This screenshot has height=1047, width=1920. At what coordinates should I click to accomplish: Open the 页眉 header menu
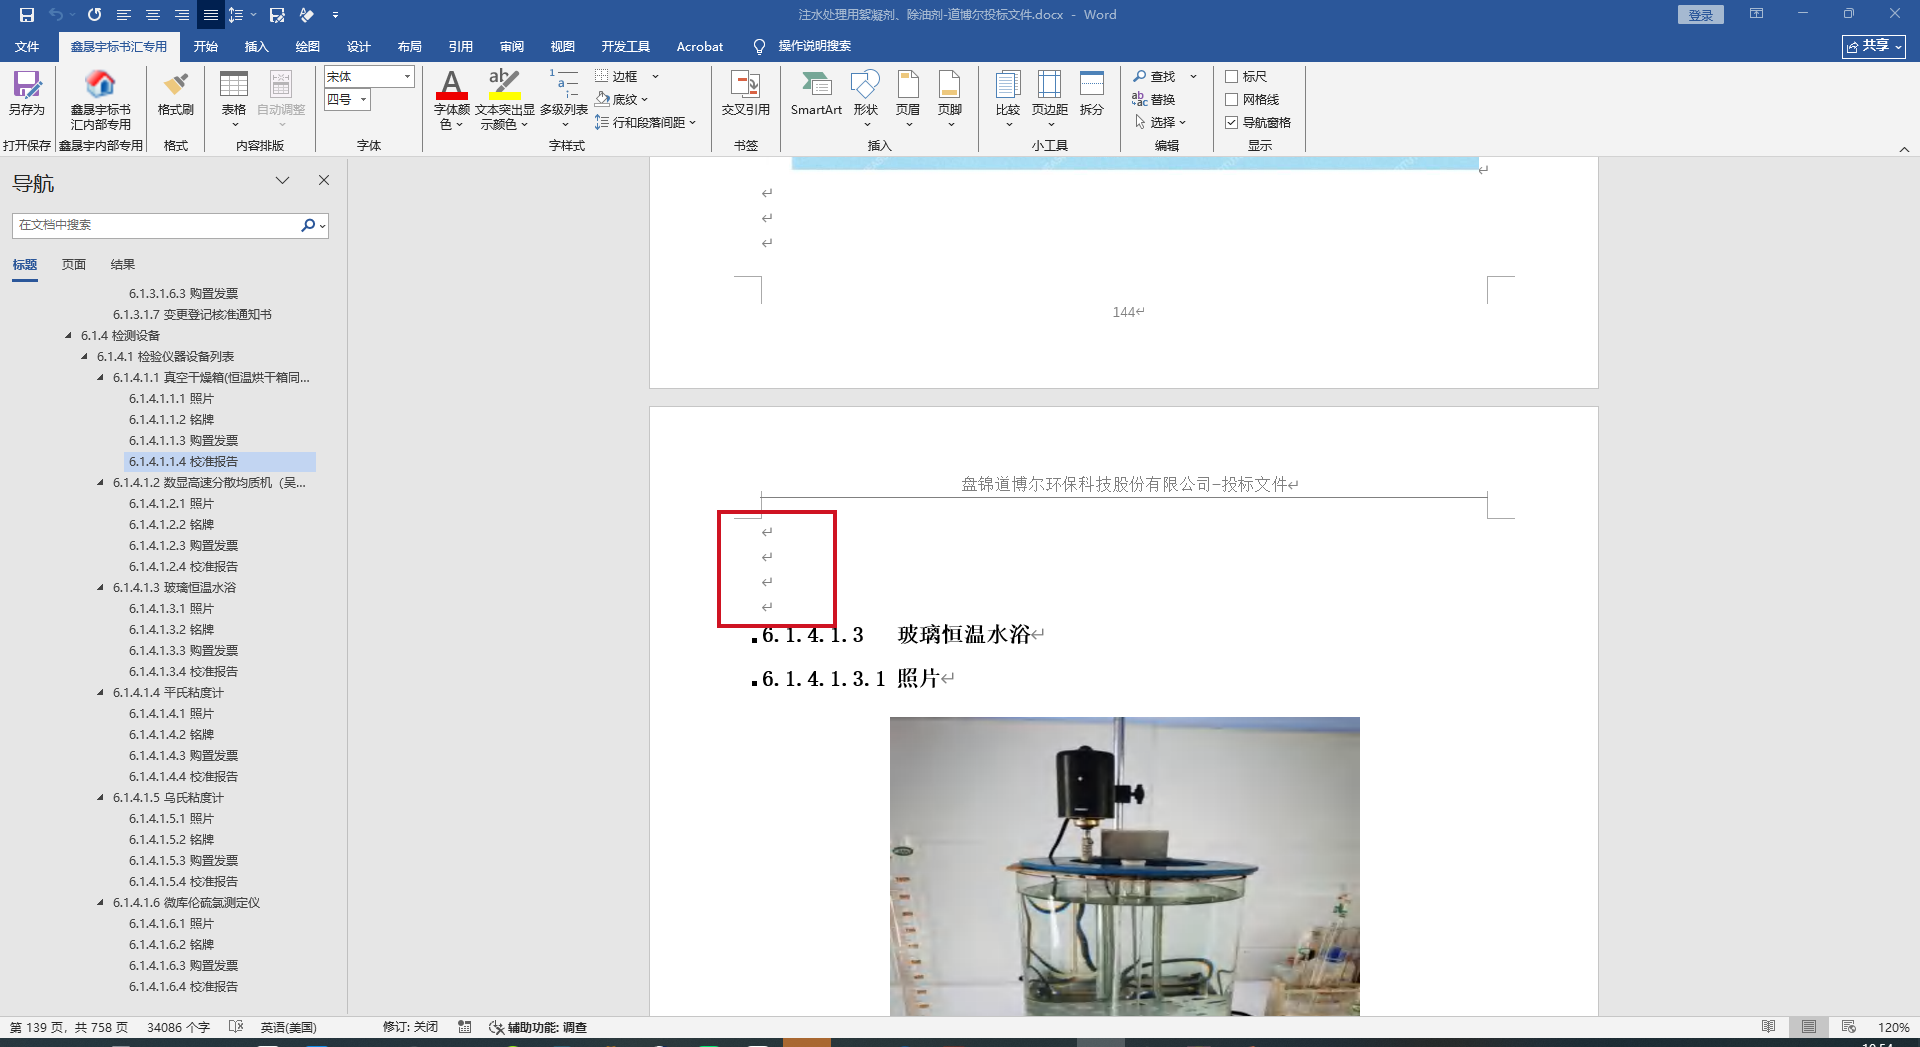(x=908, y=98)
